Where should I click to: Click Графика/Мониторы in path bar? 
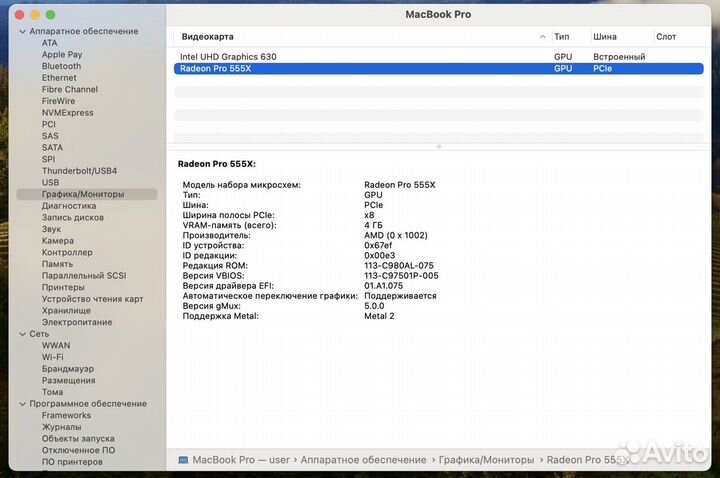pyautogui.click(x=486, y=460)
